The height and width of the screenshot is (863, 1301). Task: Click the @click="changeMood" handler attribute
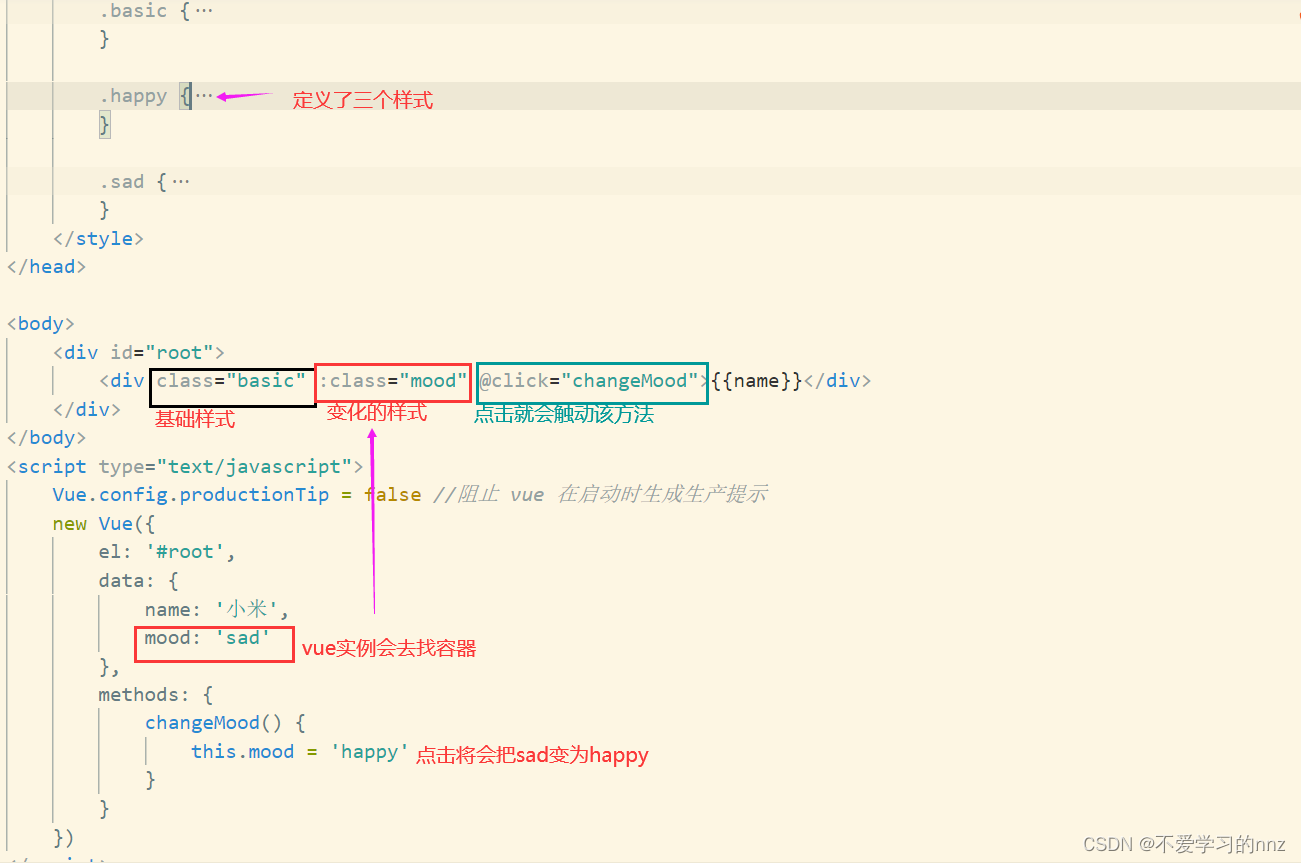tap(589, 380)
